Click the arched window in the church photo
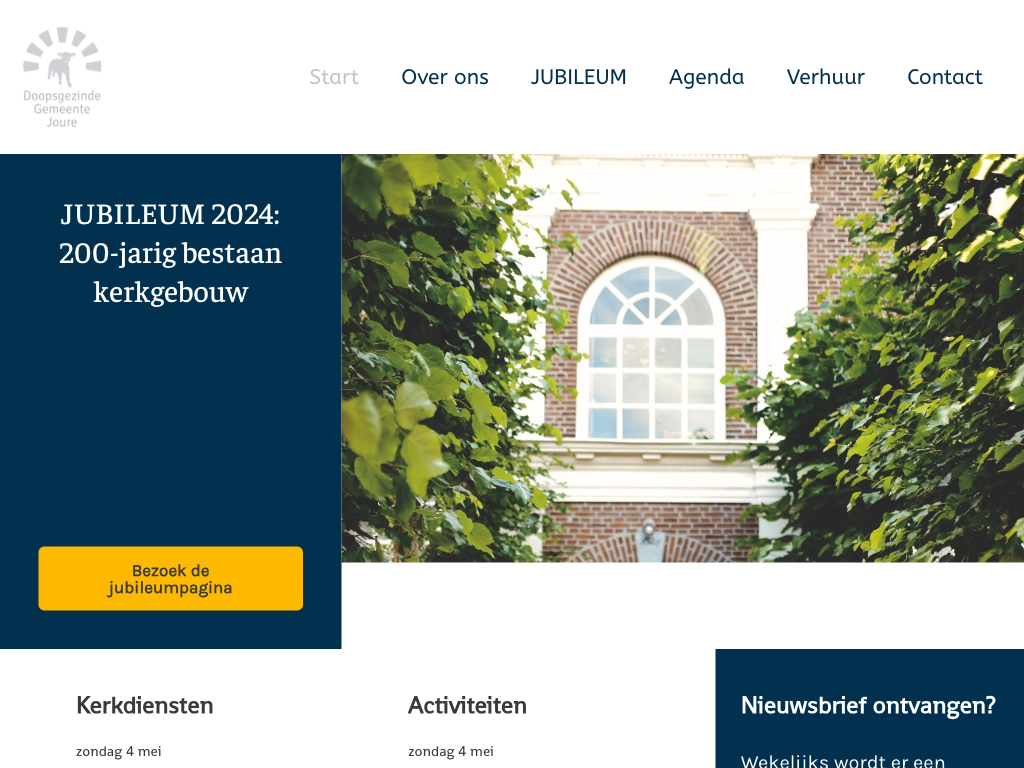Viewport: 1024px width, 768px height. tap(652, 349)
